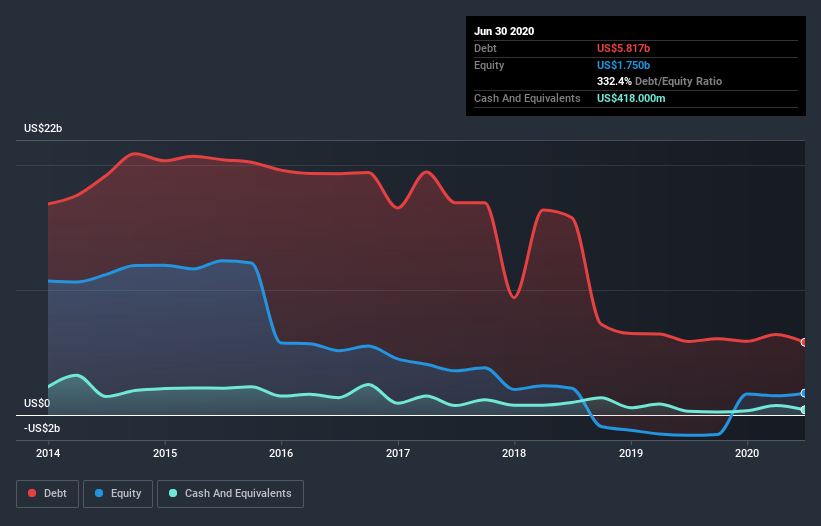Toggle the Debt legend button
Image resolution: width=821 pixels, height=526 pixels.
[47, 494]
